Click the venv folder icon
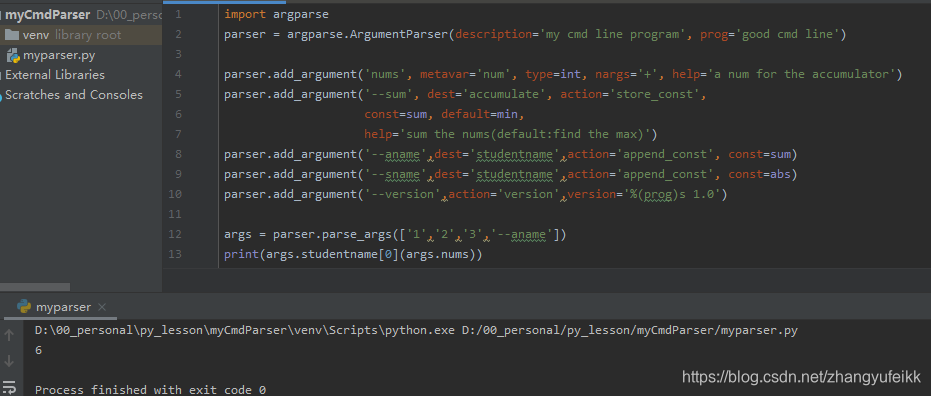Viewport: 931px width, 396px height. click(x=11, y=35)
